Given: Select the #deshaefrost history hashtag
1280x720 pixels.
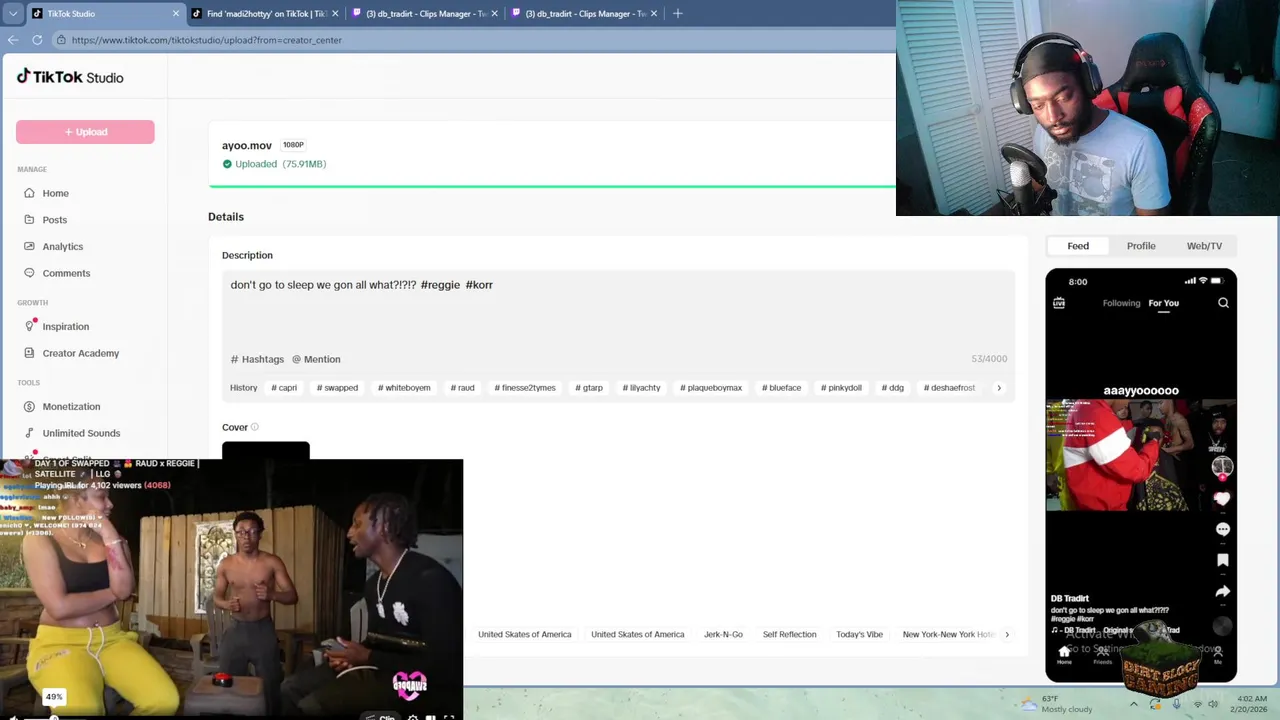Looking at the screenshot, I should (x=949, y=388).
